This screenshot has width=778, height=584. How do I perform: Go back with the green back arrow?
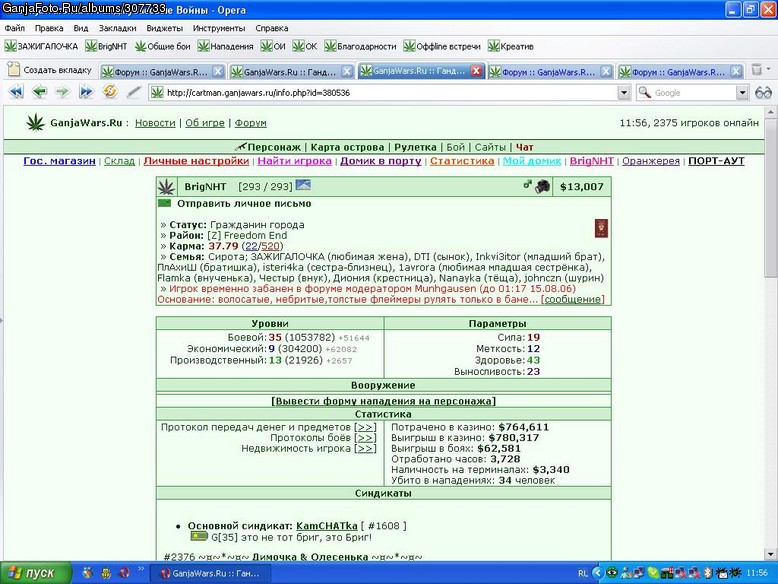[39, 92]
